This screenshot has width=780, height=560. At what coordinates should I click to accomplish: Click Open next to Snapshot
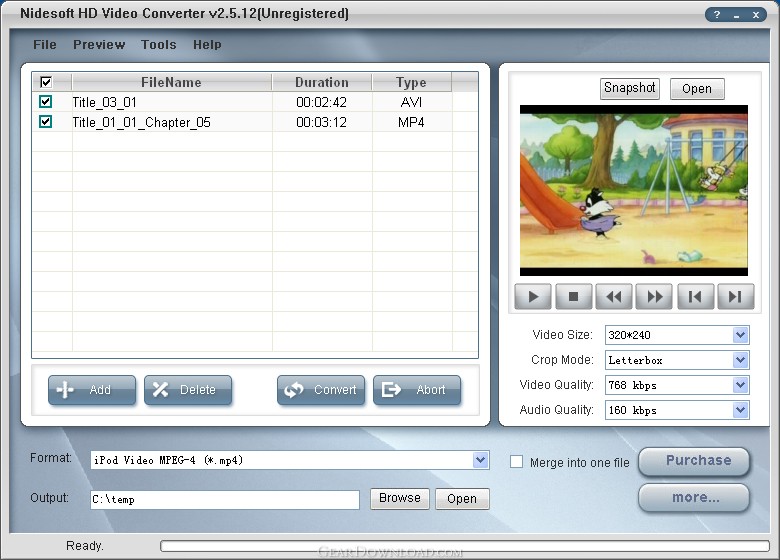click(x=697, y=89)
